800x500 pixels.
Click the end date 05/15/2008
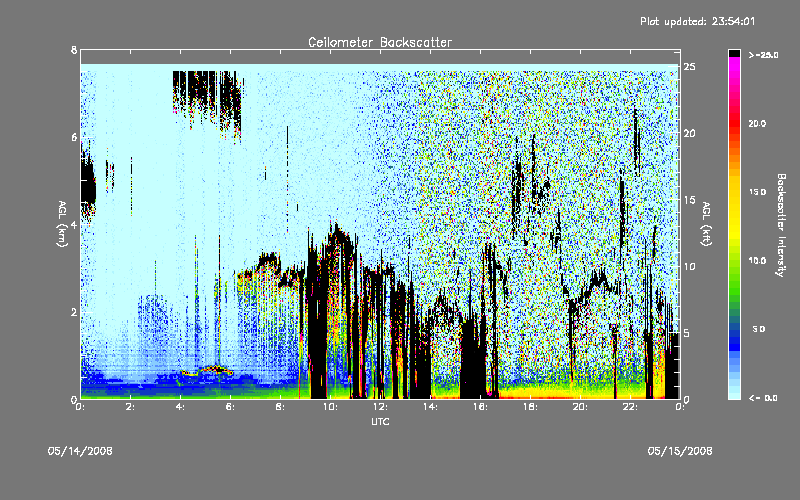coord(680,451)
